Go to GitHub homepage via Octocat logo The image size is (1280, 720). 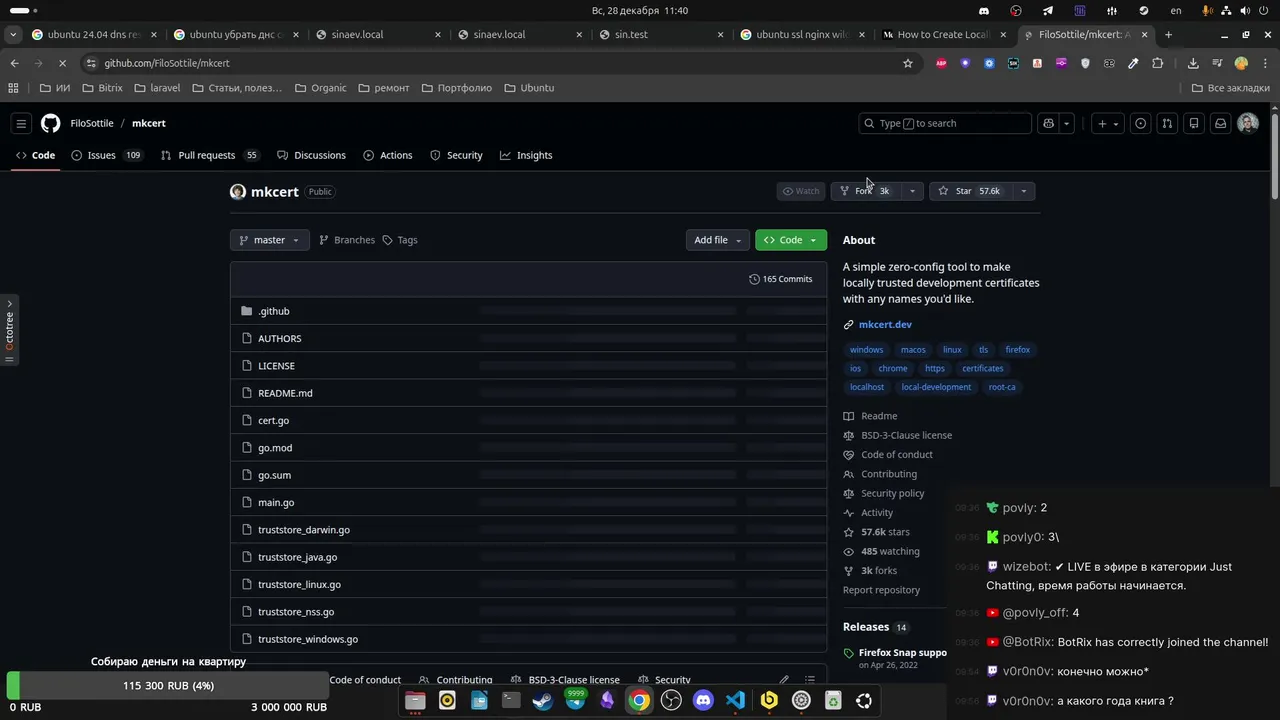tap(51, 123)
